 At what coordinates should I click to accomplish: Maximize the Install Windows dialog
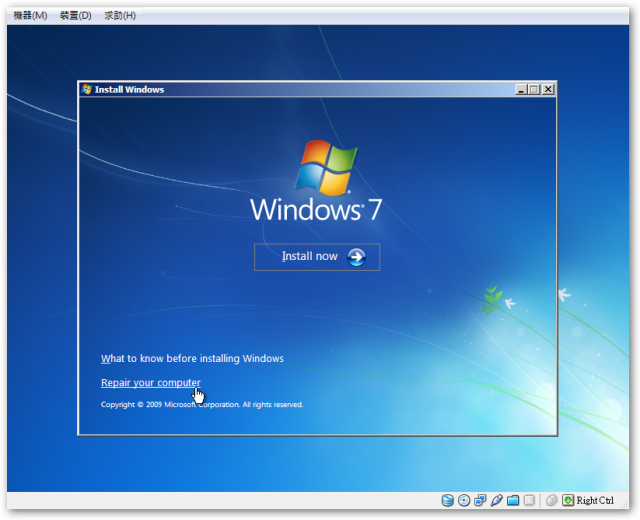point(533,89)
